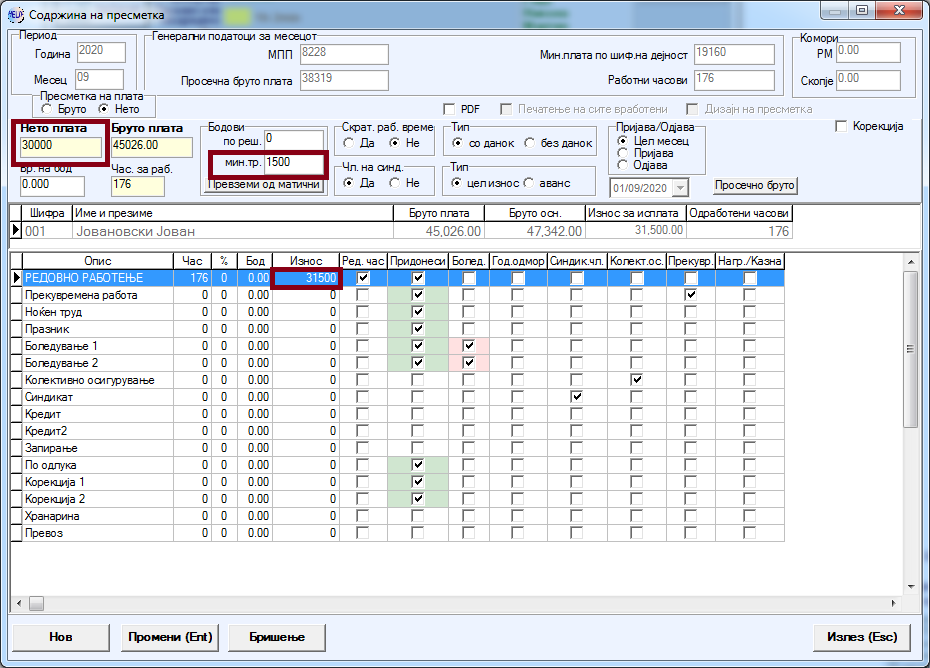
Task: Select the со данок option
Action: point(457,143)
